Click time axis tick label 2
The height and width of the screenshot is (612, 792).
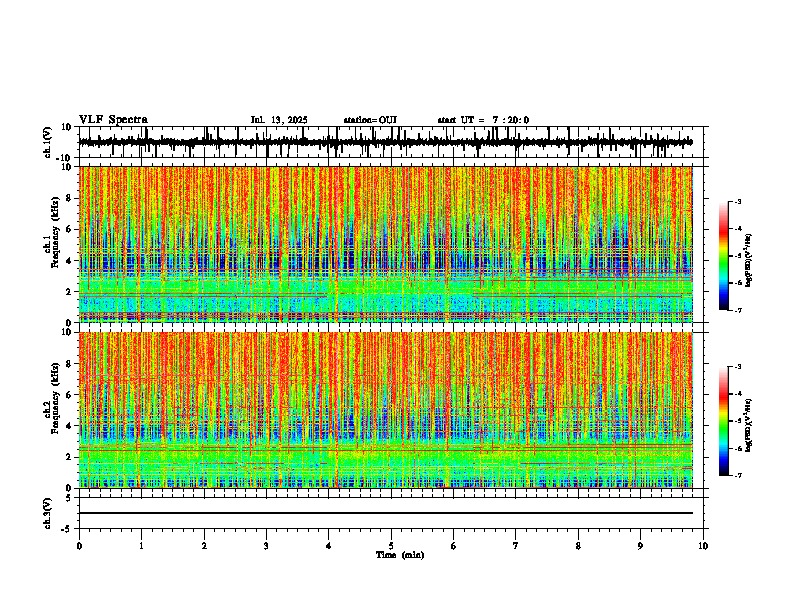pos(204,546)
